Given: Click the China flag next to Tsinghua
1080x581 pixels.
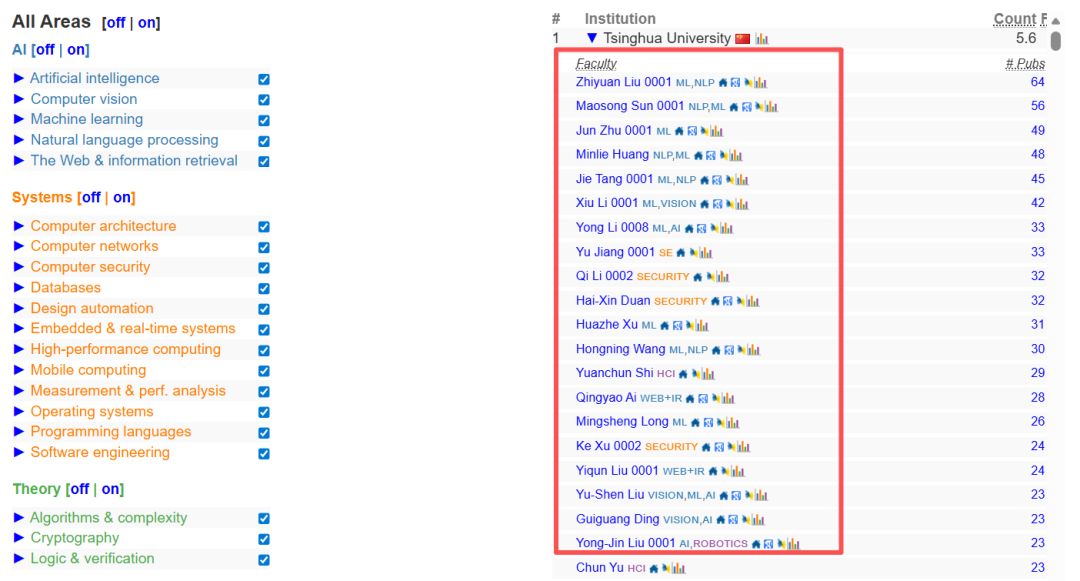Looking at the screenshot, I should (742, 39).
